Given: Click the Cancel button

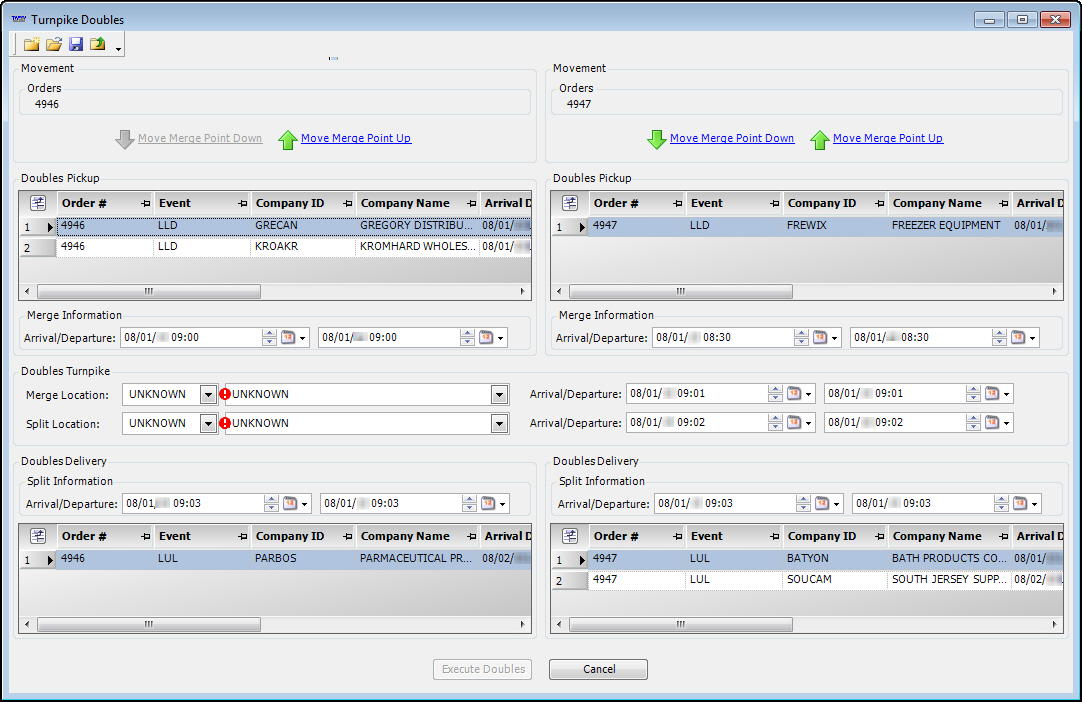Looking at the screenshot, I should coord(598,669).
